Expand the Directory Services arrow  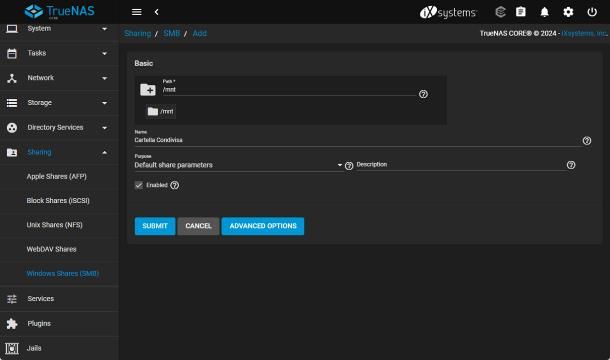[x=104, y=128]
